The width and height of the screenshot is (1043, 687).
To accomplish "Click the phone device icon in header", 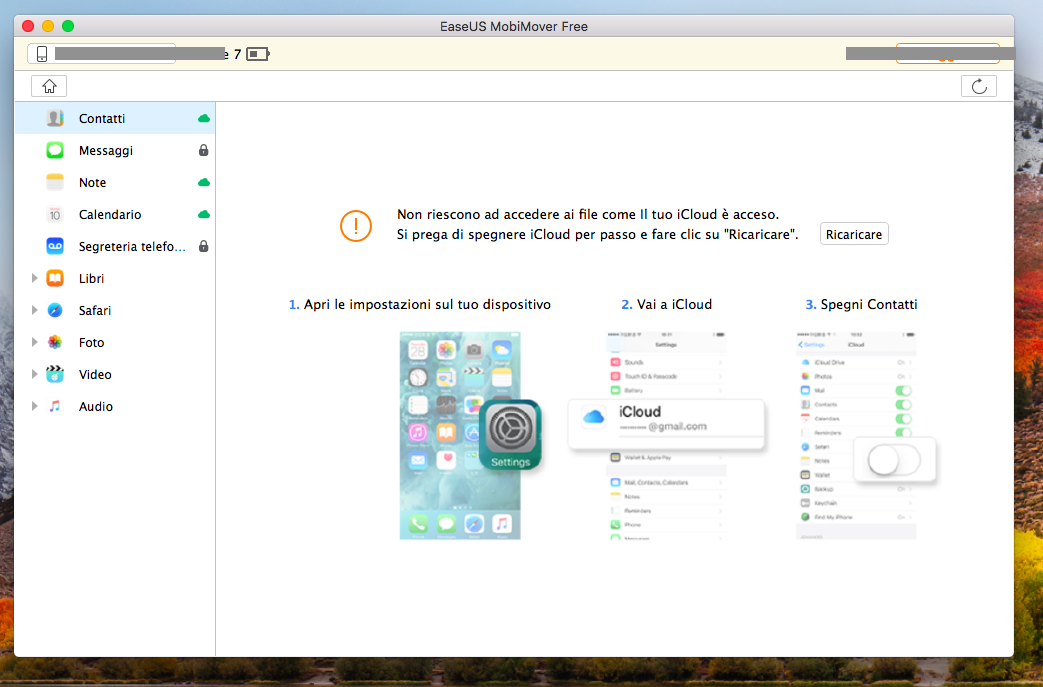I will [x=42, y=54].
